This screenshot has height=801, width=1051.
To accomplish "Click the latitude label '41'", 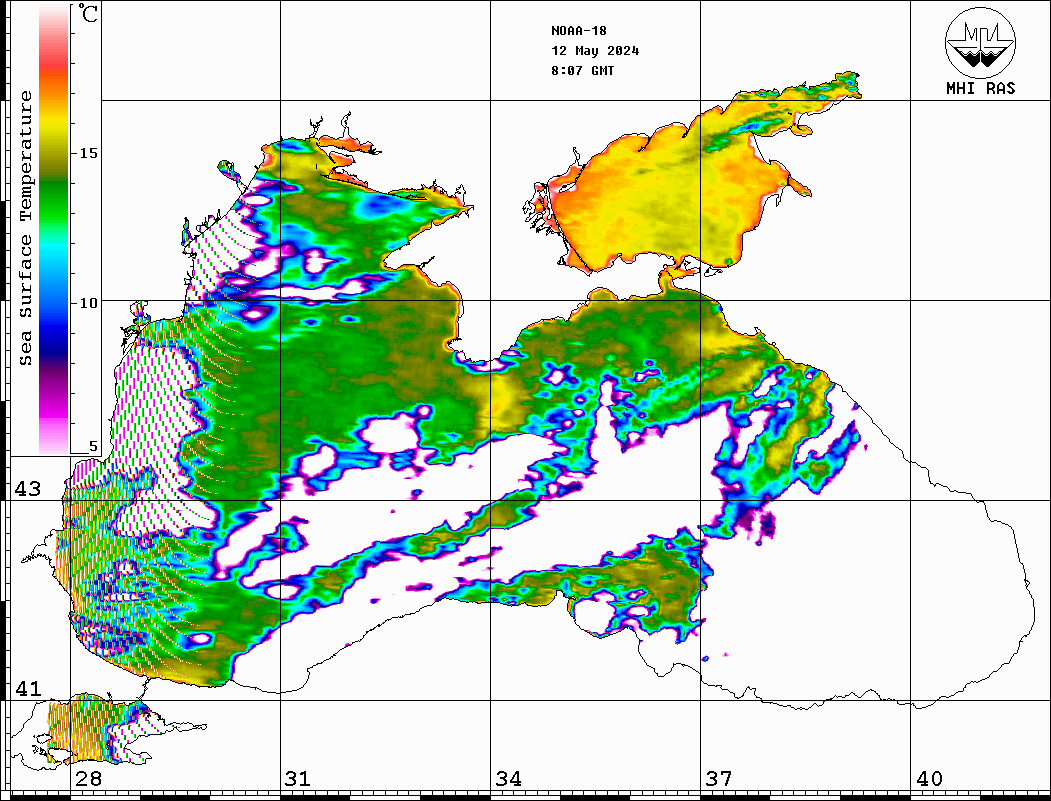I will pos(28,688).
